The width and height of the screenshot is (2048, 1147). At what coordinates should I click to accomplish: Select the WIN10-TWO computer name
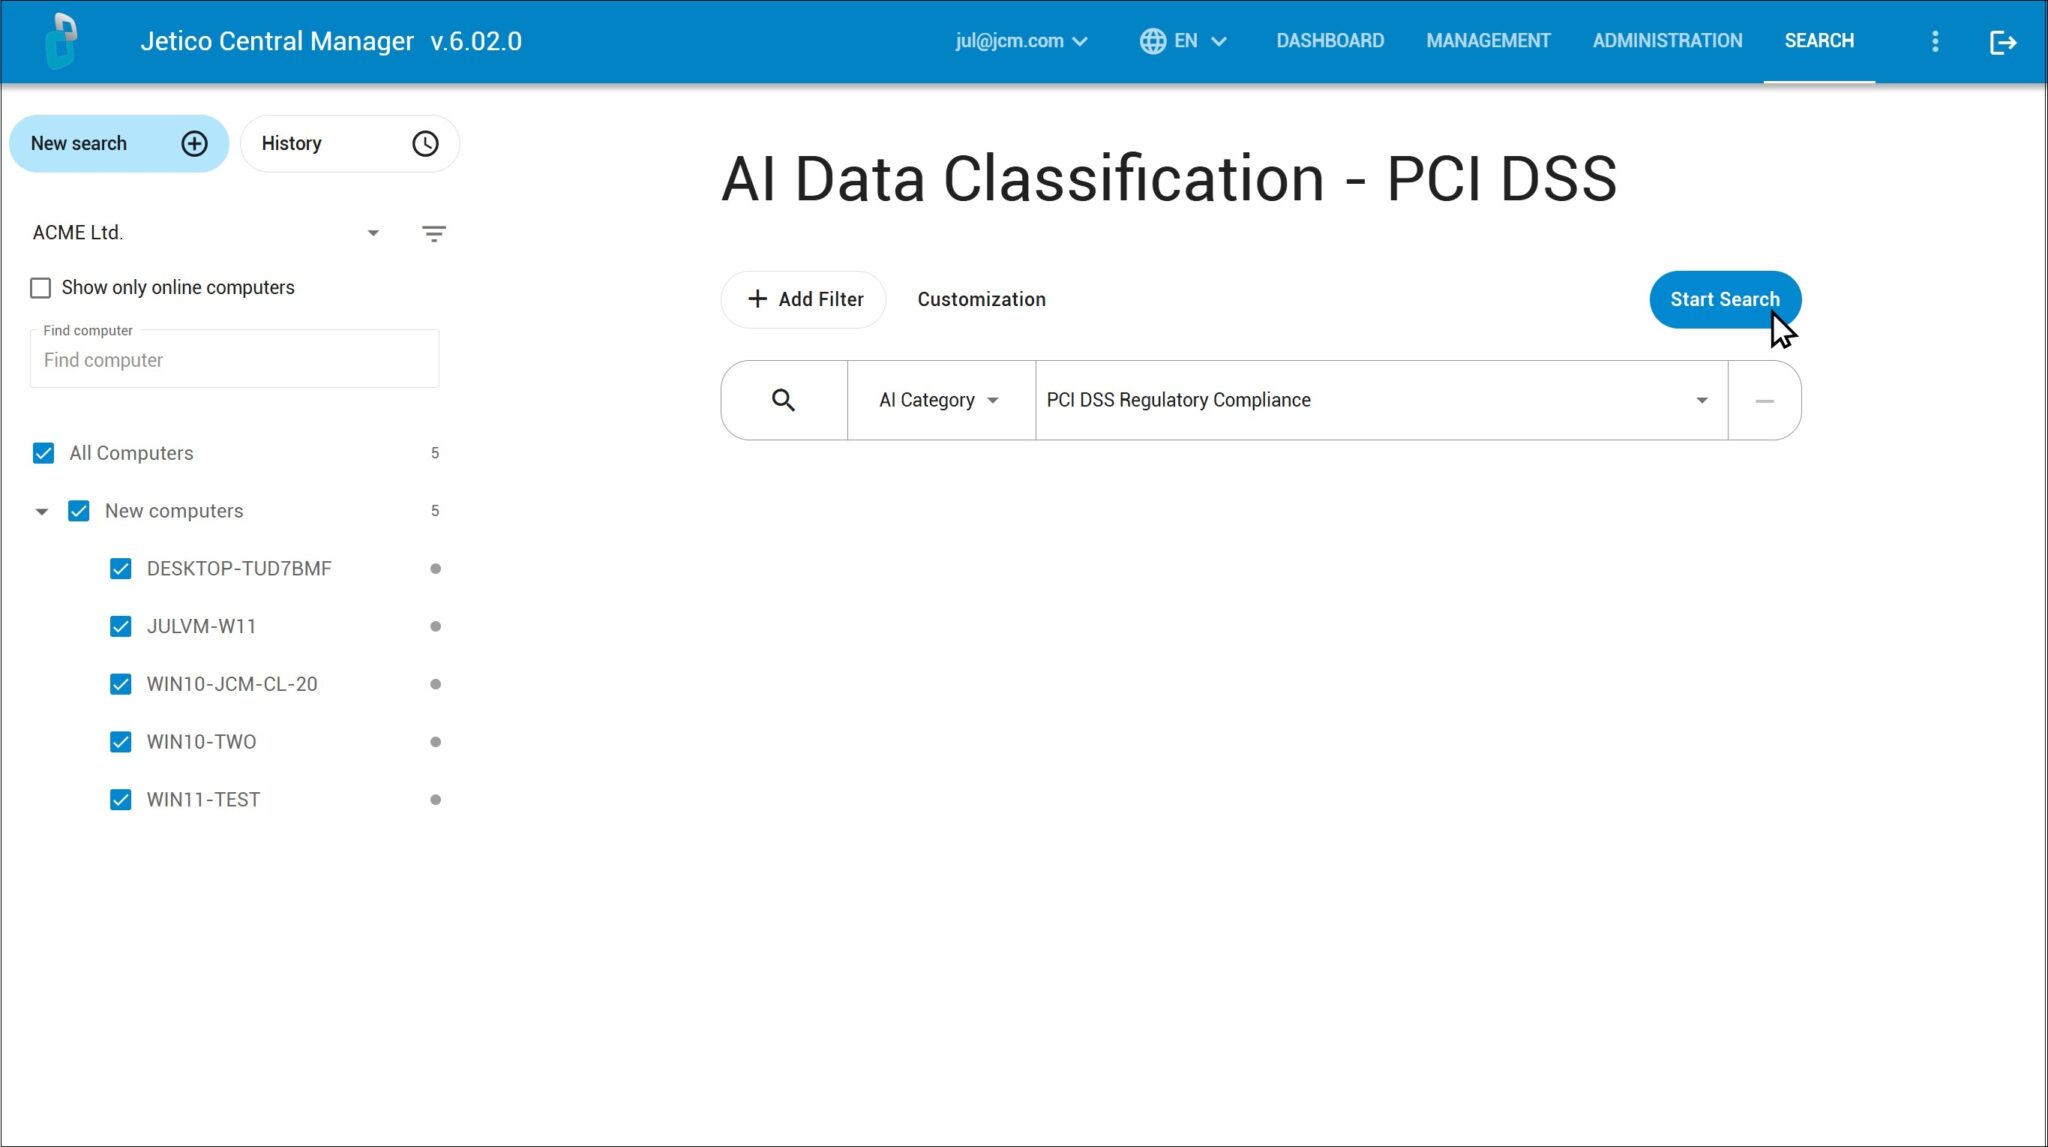tap(201, 742)
